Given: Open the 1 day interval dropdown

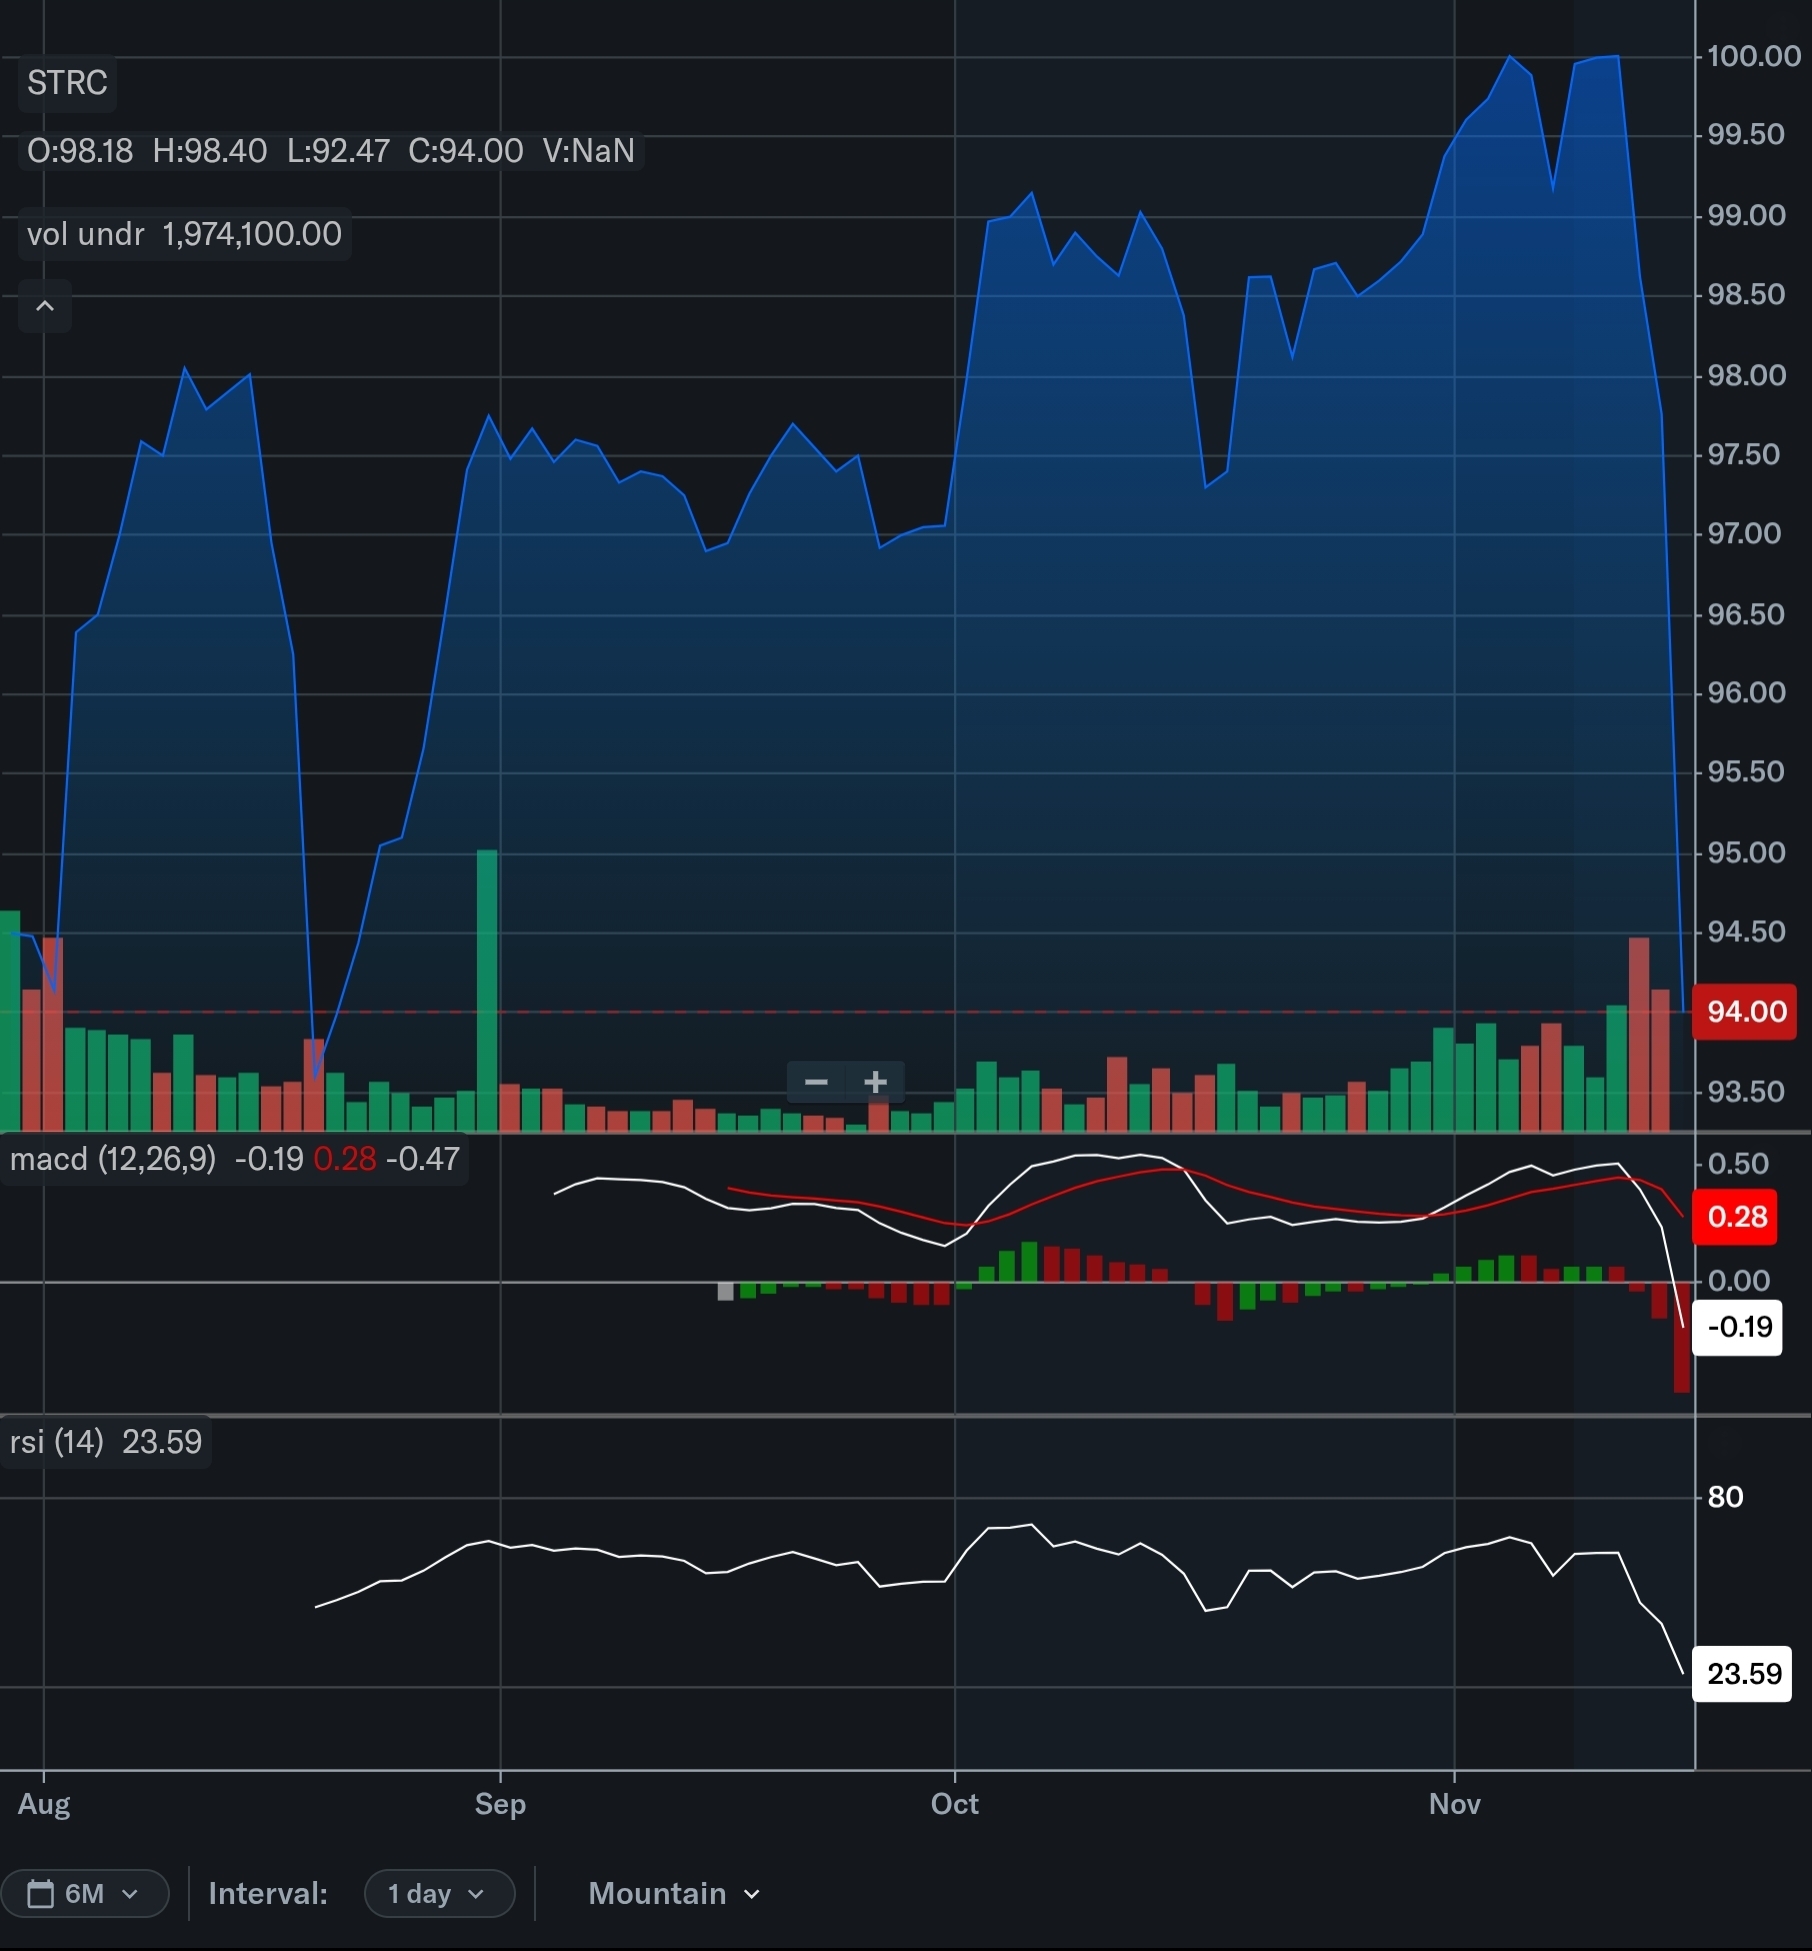Looking at the screenshot, I should [439, 1893].
